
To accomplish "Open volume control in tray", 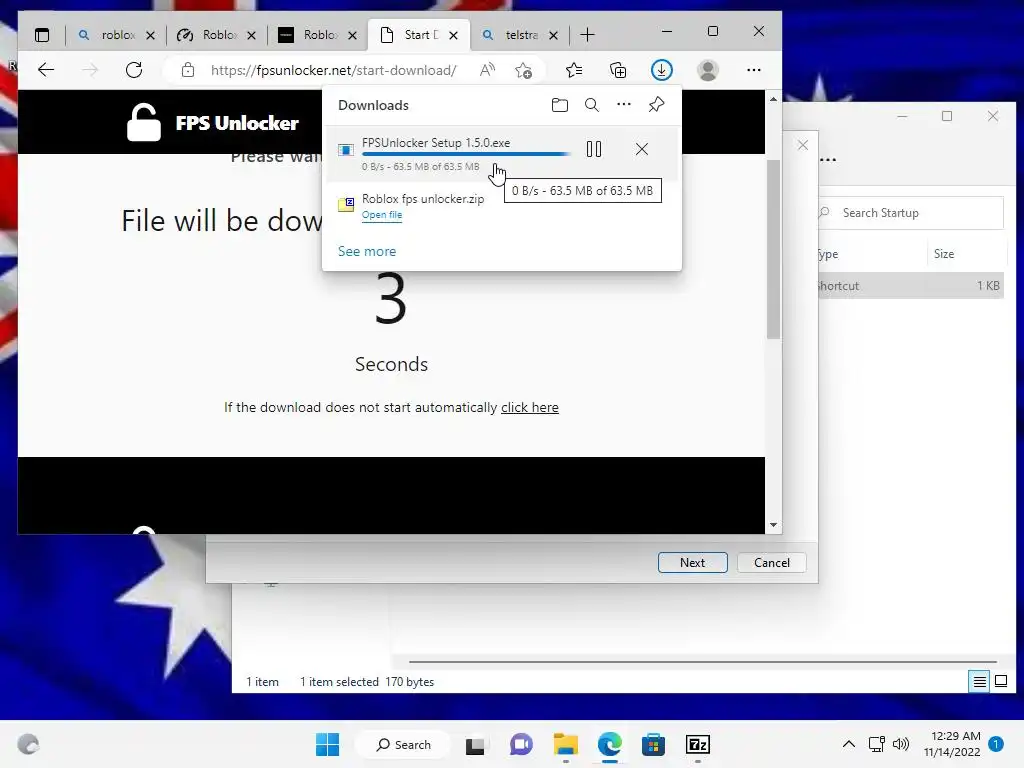I will tap(901, 744).
